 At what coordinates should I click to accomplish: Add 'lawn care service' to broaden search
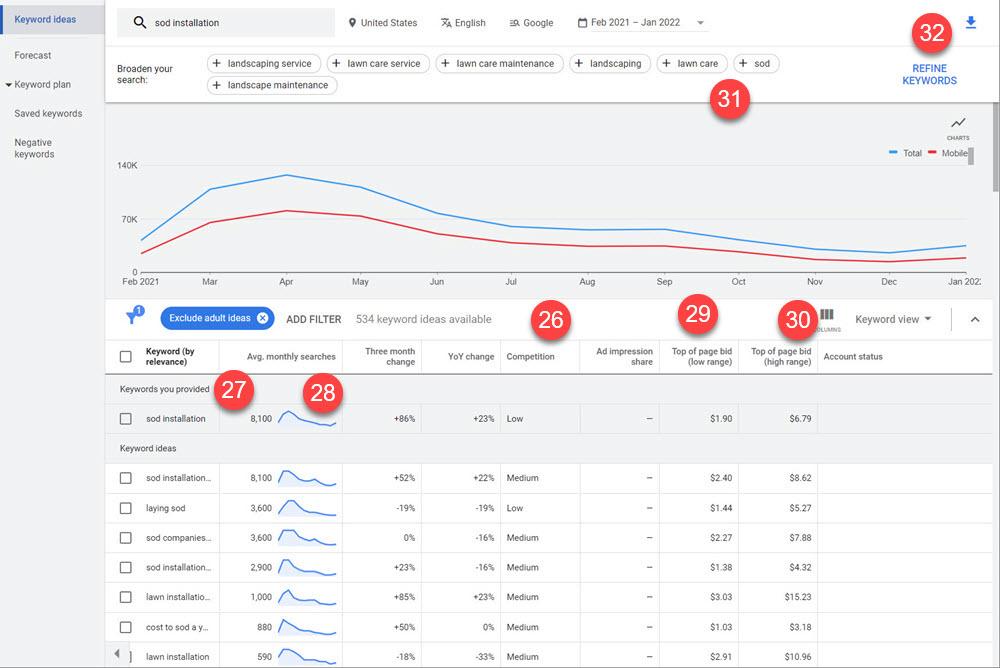click(x=378, y=63)
